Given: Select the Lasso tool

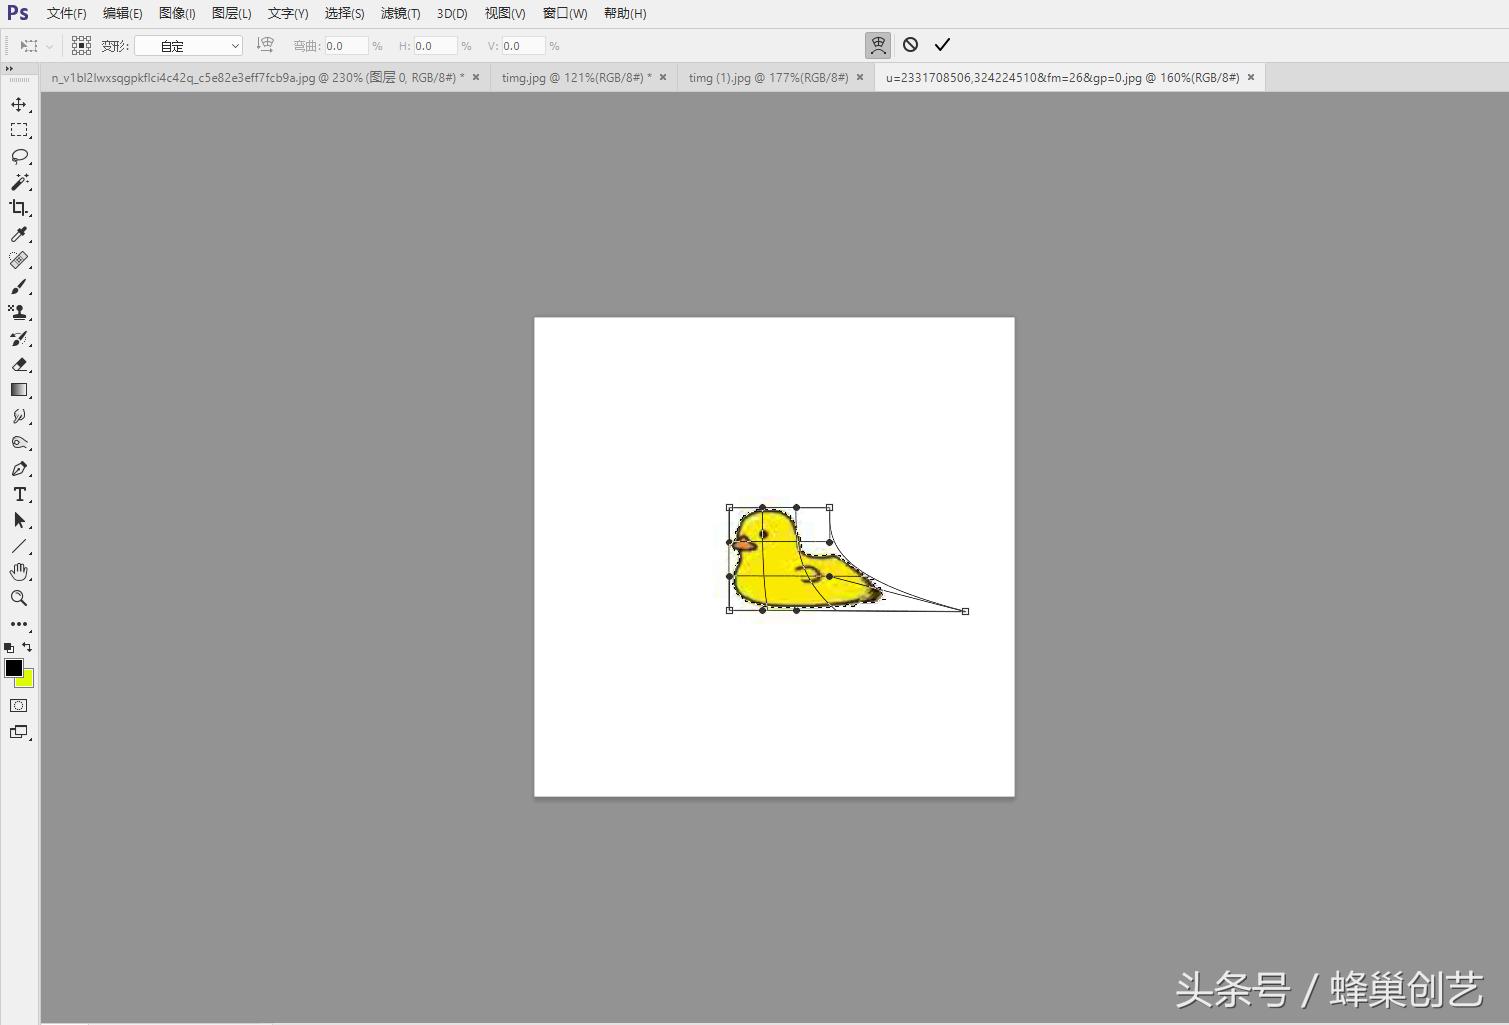Looking at the screenshot, I should coord(19,156).
